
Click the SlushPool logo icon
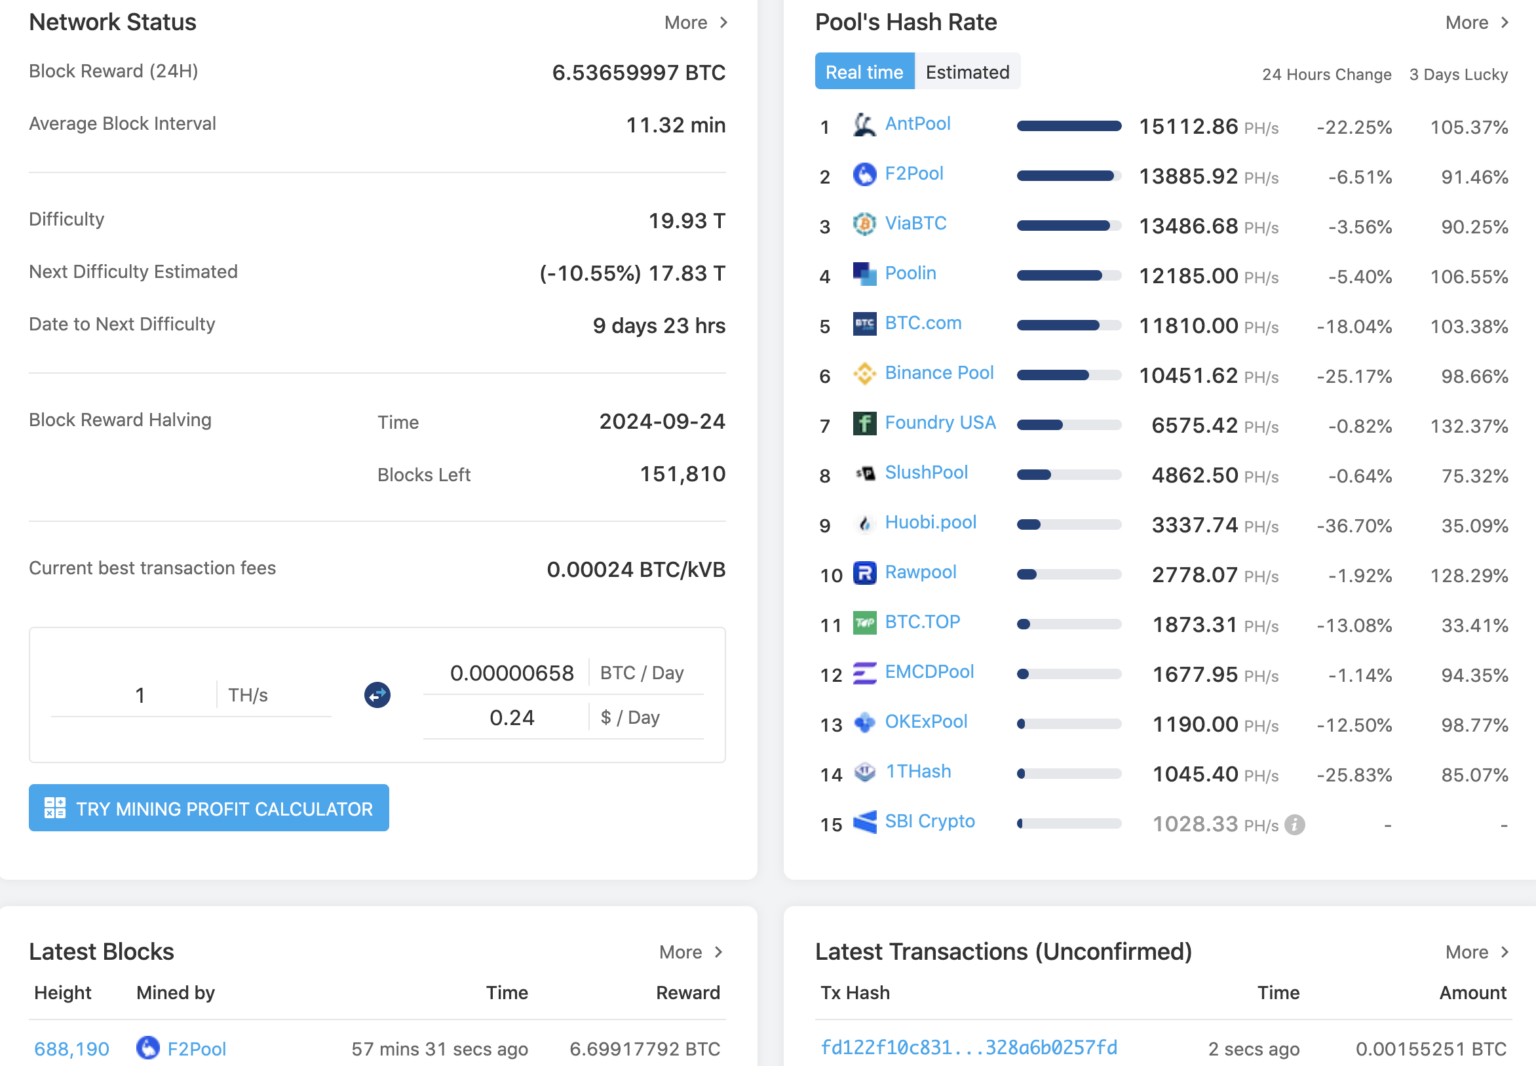coord(864,474)
